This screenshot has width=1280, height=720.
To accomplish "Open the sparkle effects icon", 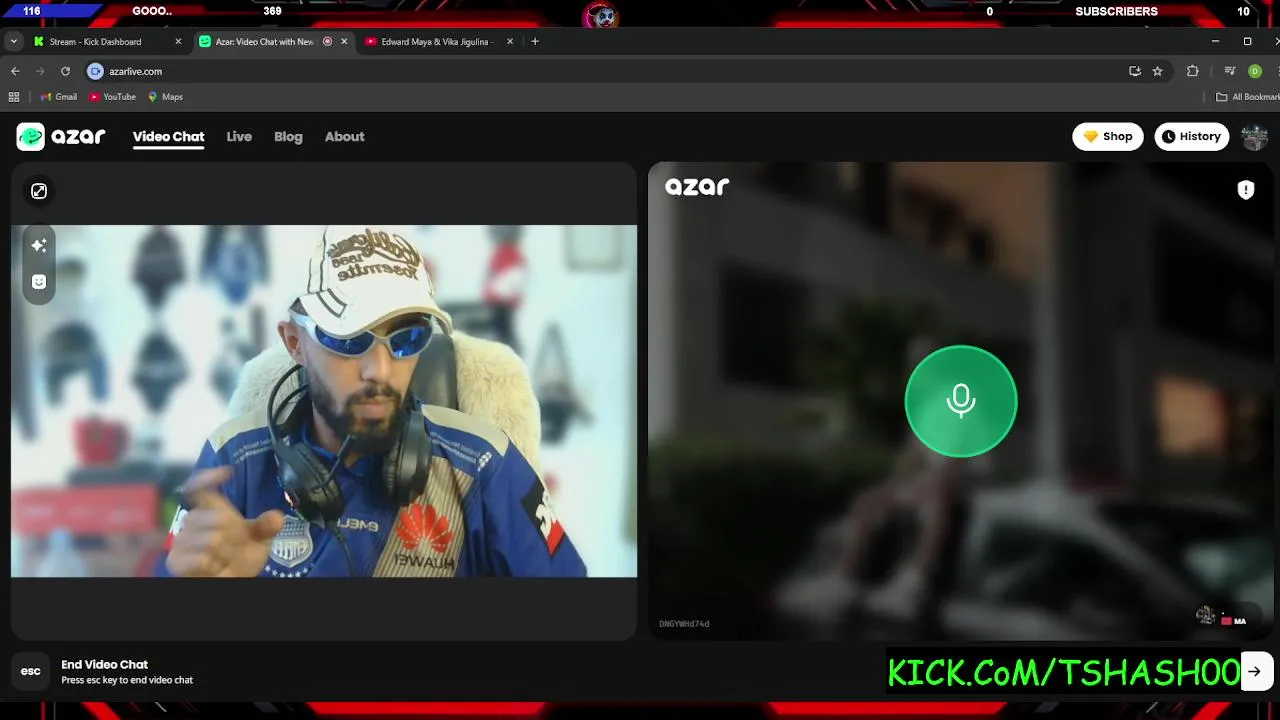I will [x=39, y=245].
